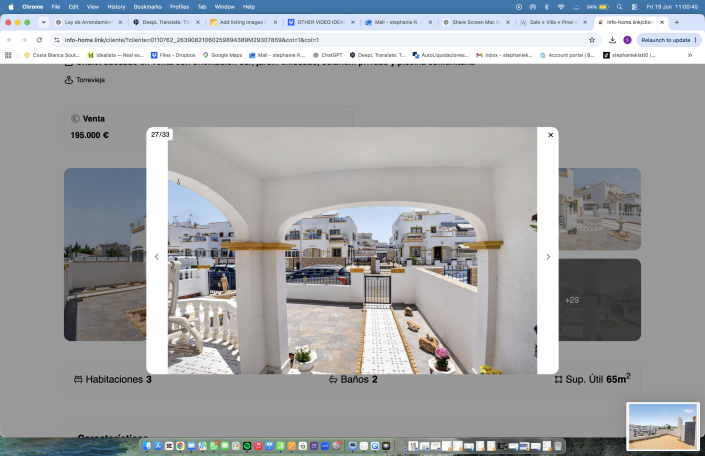705x456 pixels.
Task: Click the 195.000 € price text
Action: (x=89, y=135)
